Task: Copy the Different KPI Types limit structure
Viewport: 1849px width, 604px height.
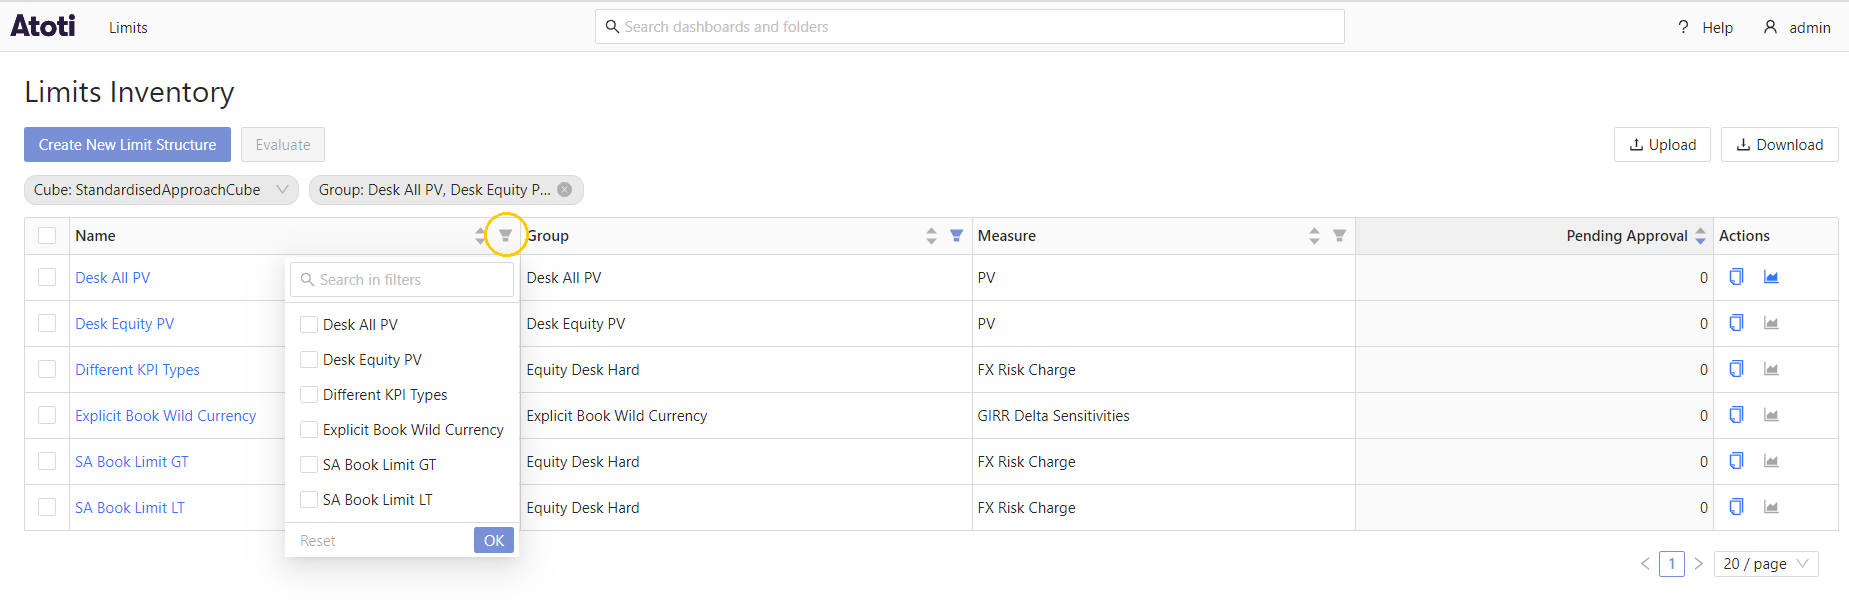Action: coord(1736,369)
